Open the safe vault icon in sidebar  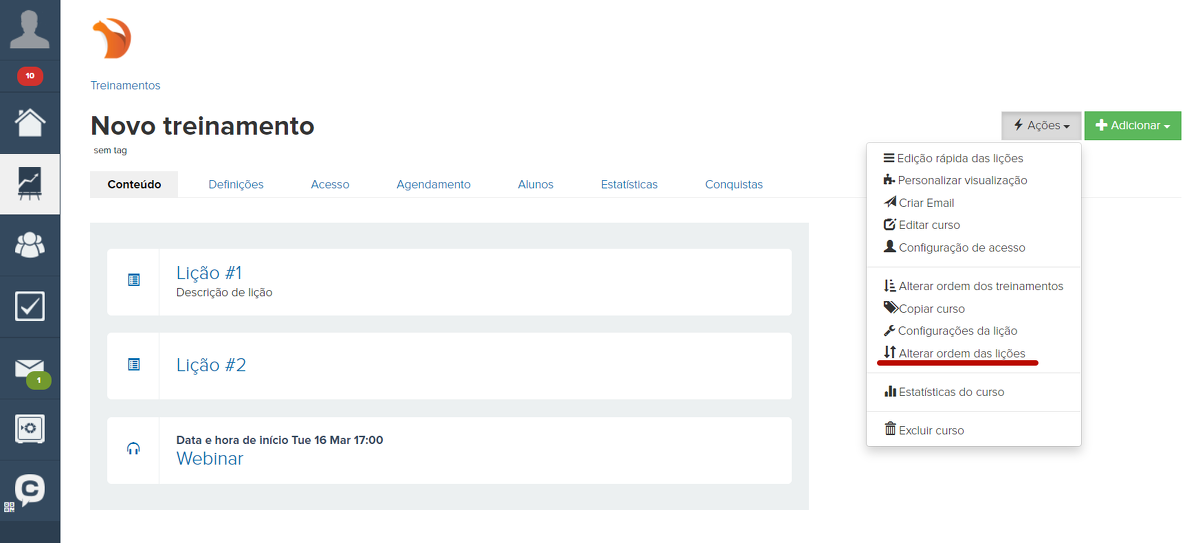point(30,429)
